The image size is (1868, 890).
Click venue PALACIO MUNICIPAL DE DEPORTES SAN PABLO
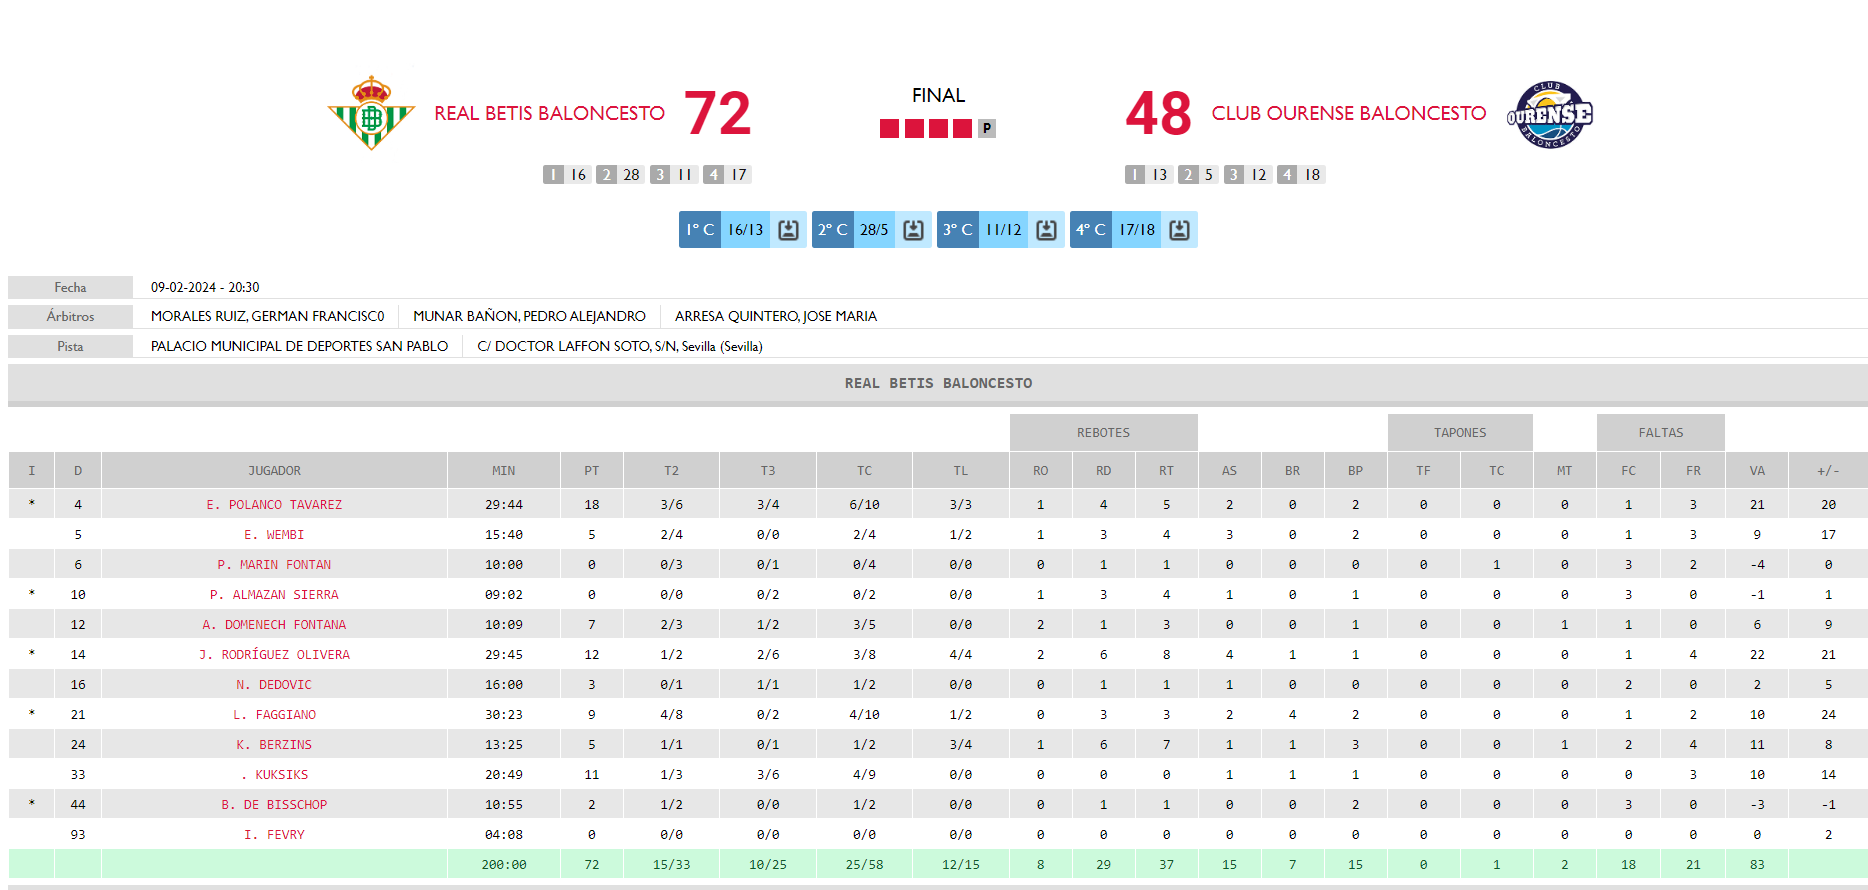(x=299, y=346)
